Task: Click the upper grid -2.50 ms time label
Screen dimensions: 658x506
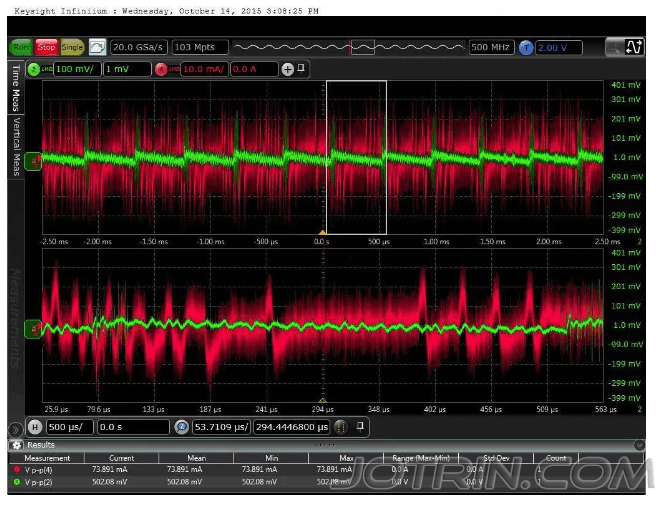Action: coord(54,241)
